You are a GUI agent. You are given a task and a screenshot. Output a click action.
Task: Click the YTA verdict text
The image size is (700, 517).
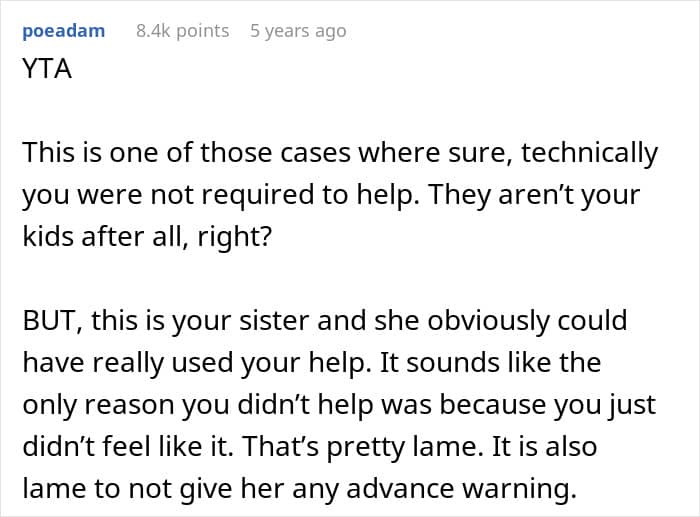[47, 69]
